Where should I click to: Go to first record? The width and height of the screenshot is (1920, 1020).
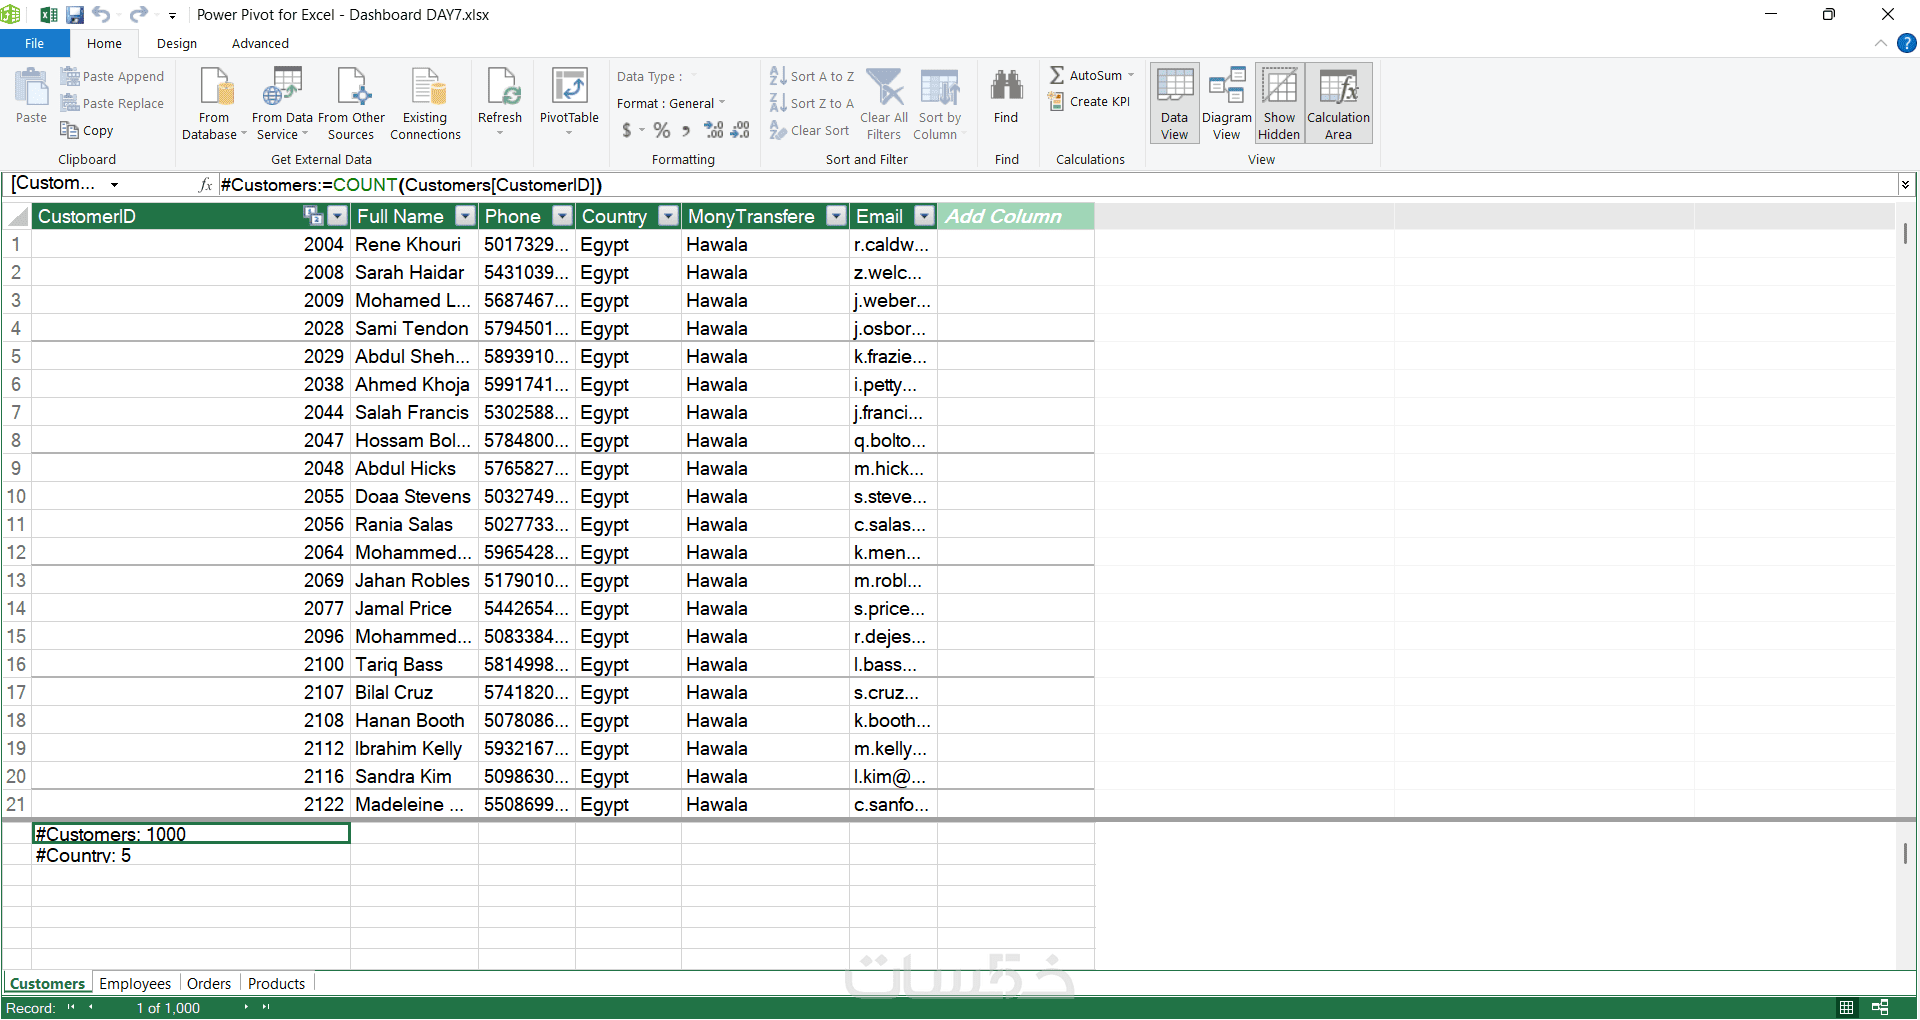click(x=71, y=1007)
